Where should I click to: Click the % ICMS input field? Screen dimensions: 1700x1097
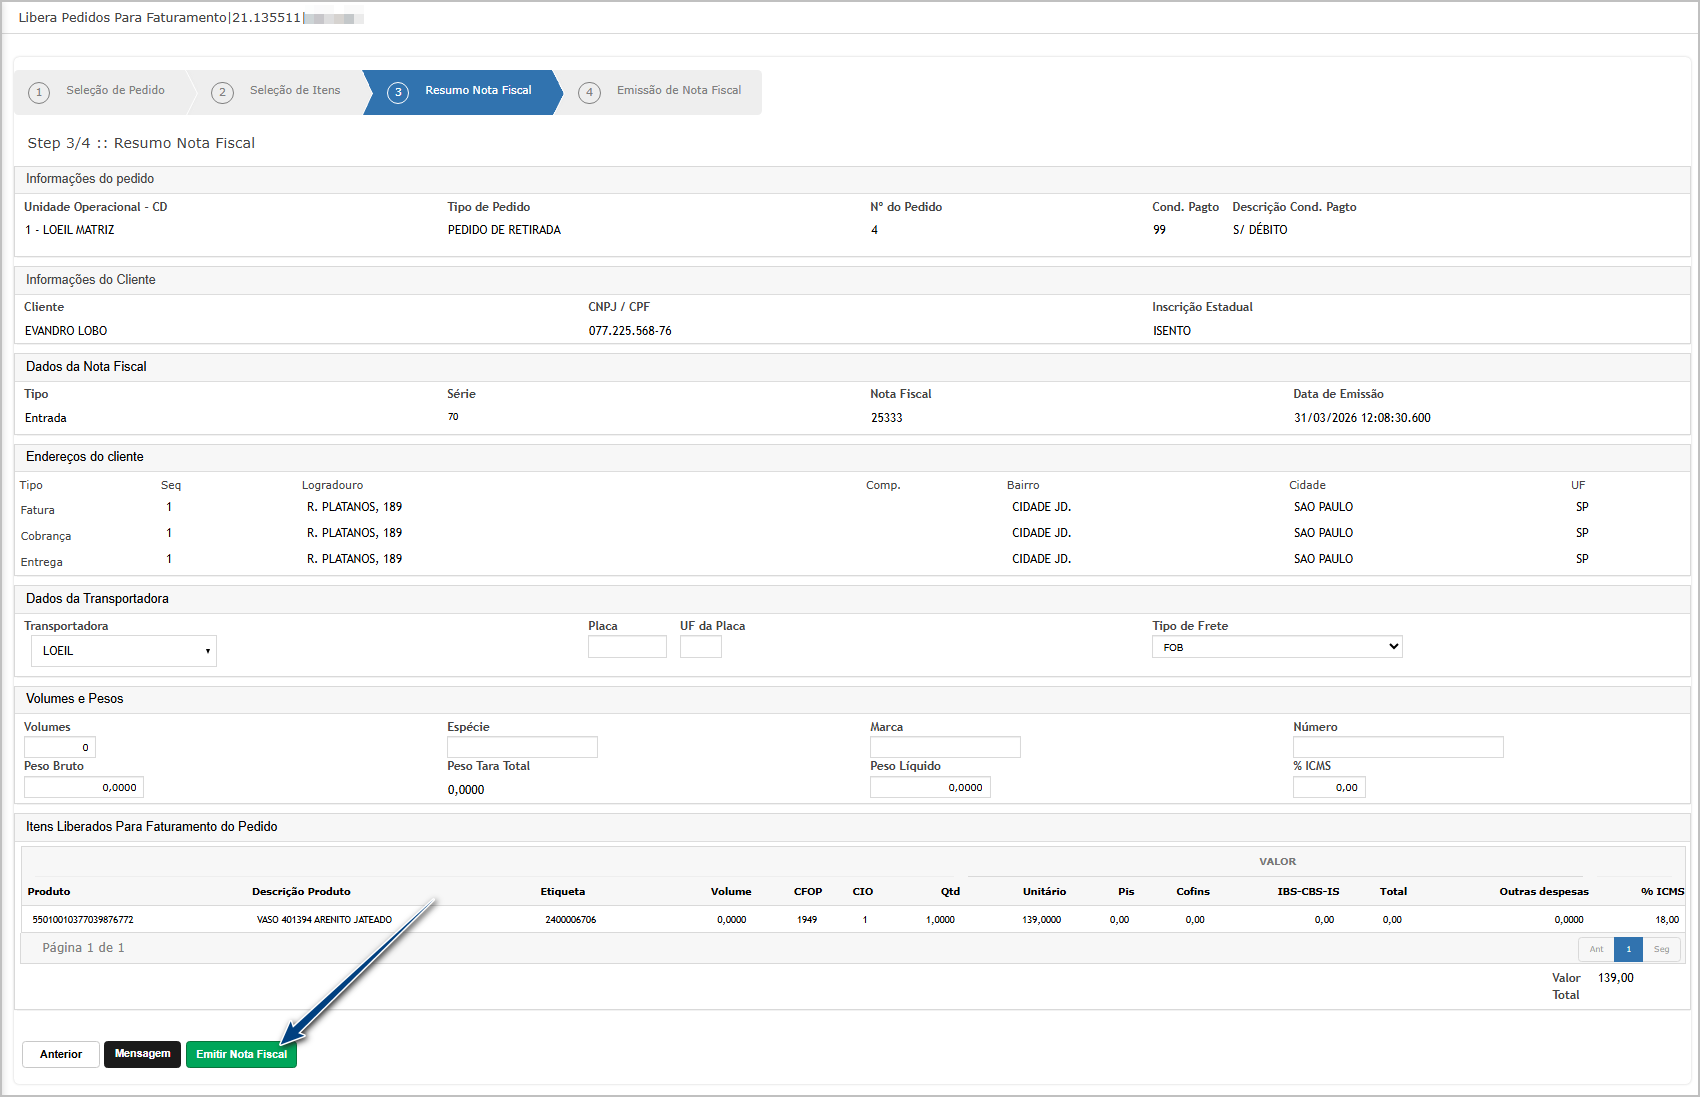pos(1328,787)
